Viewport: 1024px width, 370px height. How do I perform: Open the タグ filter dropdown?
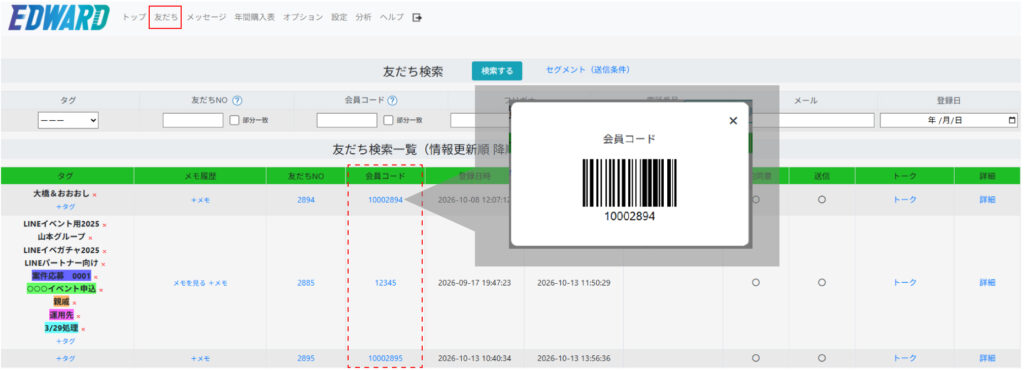[x=68, y=121]
